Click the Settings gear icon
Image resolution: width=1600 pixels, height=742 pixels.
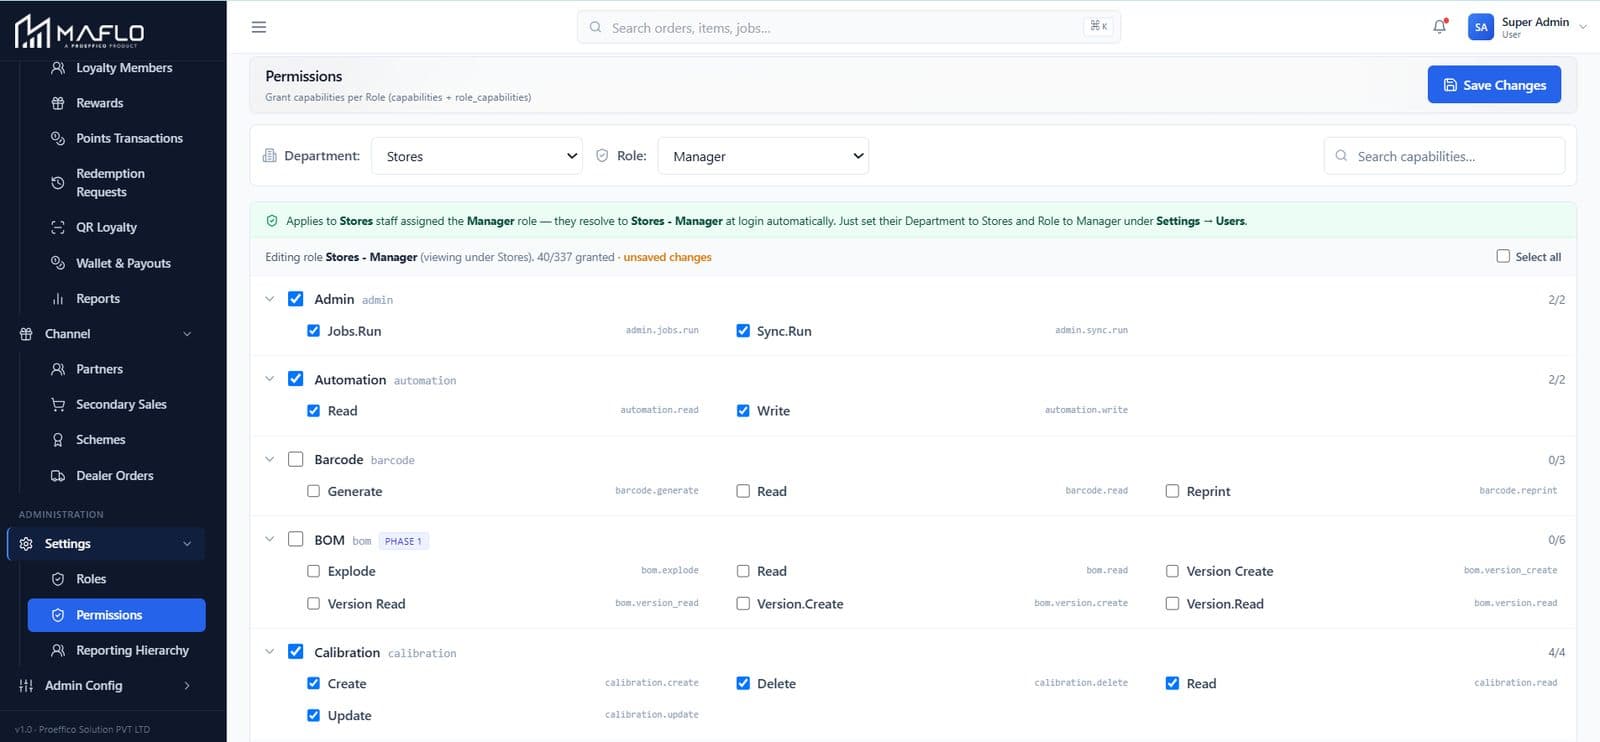(x=26, y=543)
